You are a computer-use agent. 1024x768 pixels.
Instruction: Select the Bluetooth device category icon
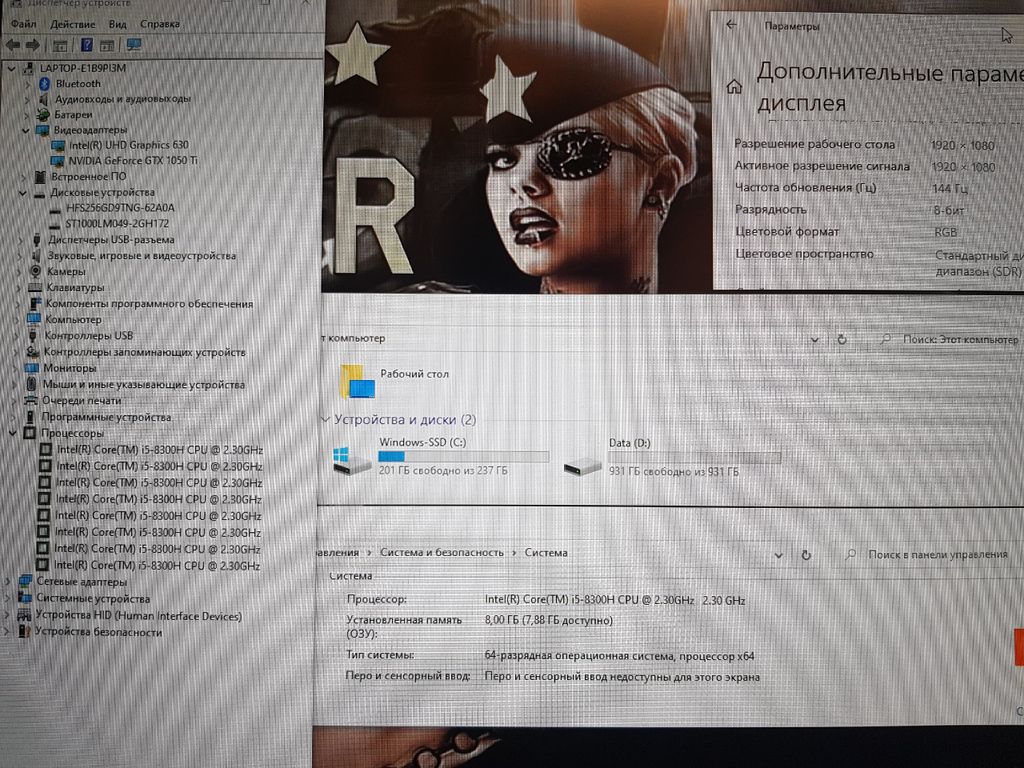click(44, 84)
